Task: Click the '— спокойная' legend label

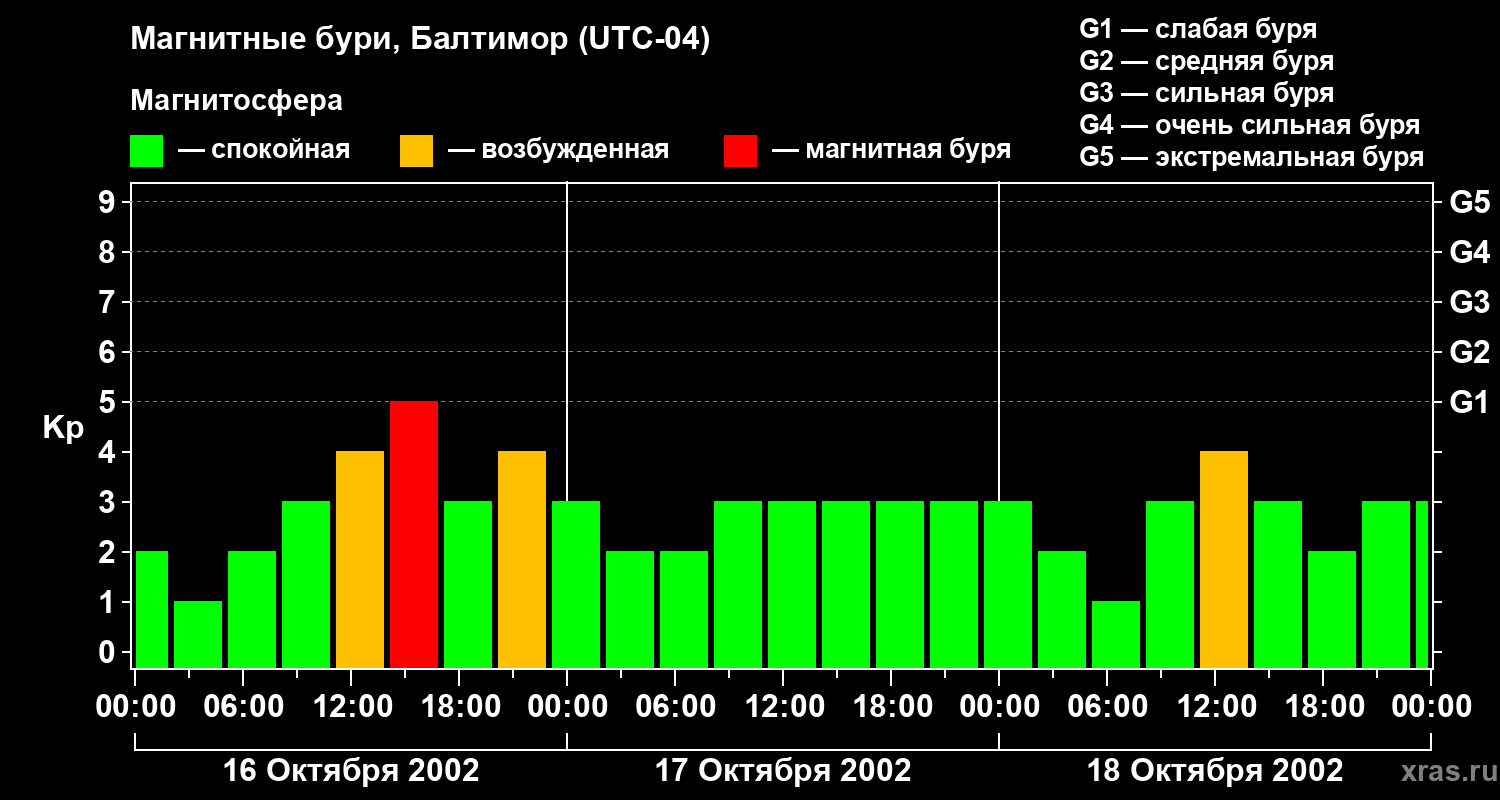Action: 264,150
